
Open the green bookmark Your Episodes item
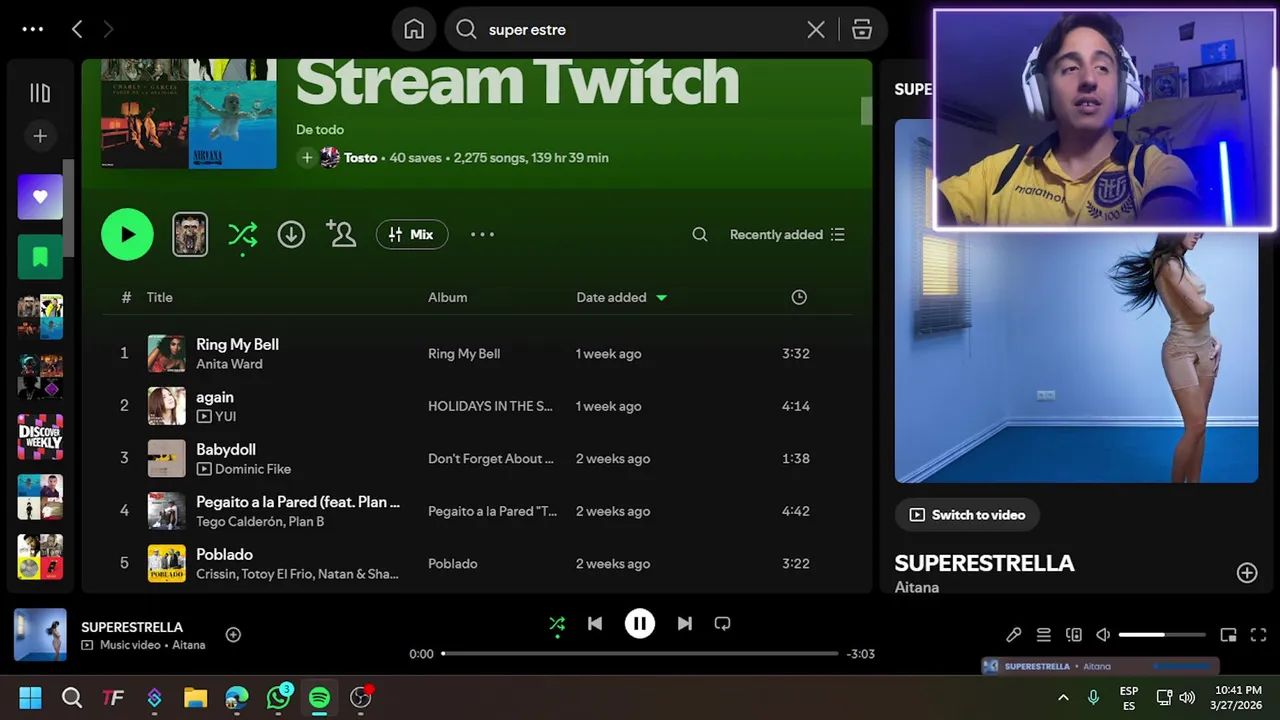tap(40, 257)
